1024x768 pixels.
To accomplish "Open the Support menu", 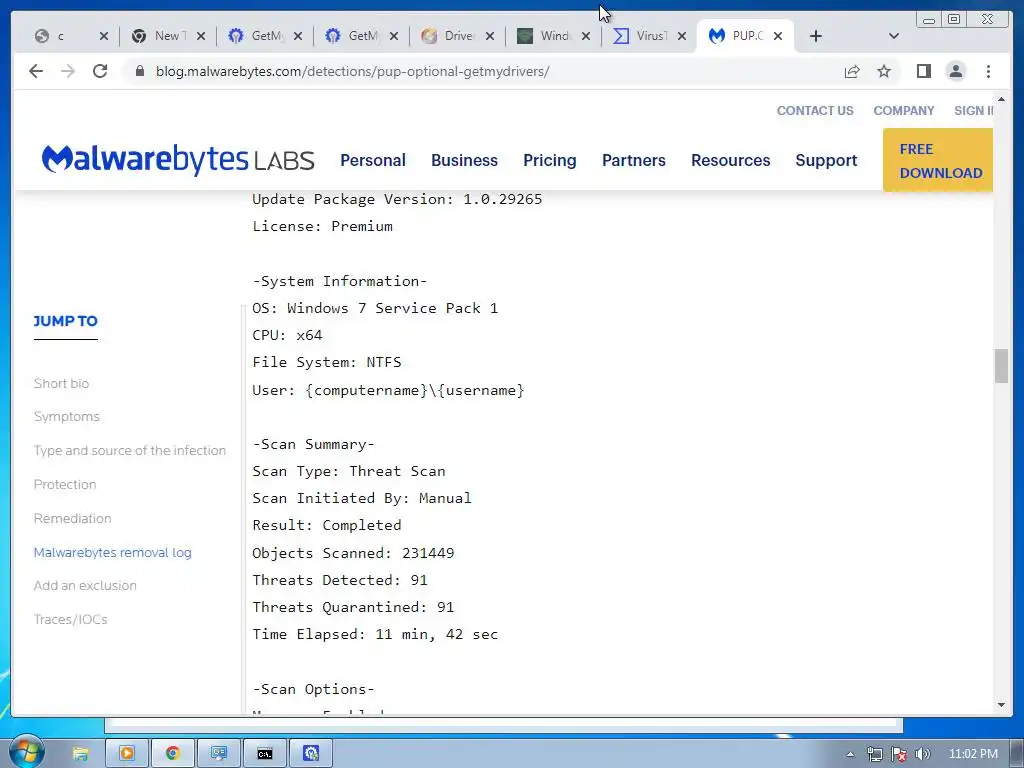I will click(x=826, y=160).
